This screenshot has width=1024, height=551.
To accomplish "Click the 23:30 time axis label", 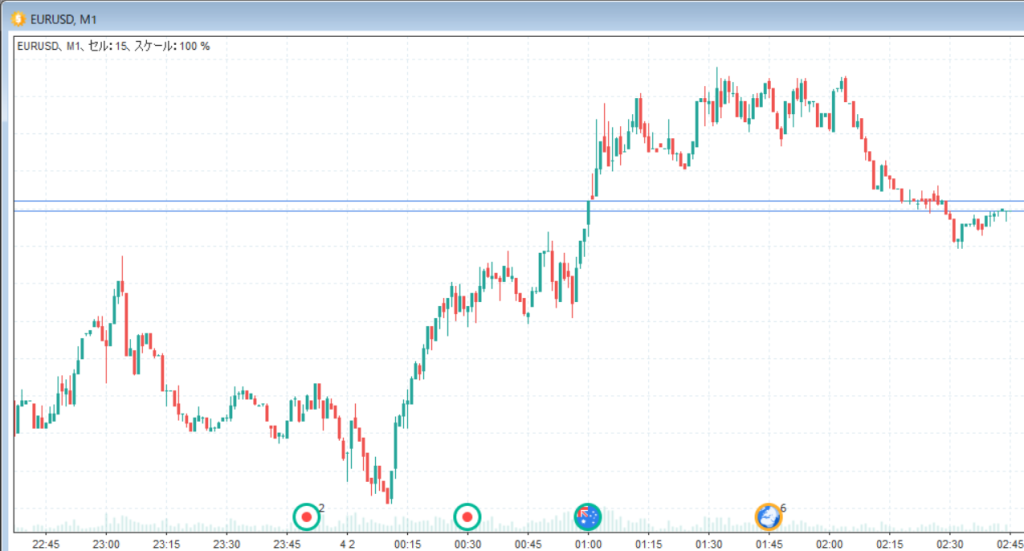I will (227, 544).
